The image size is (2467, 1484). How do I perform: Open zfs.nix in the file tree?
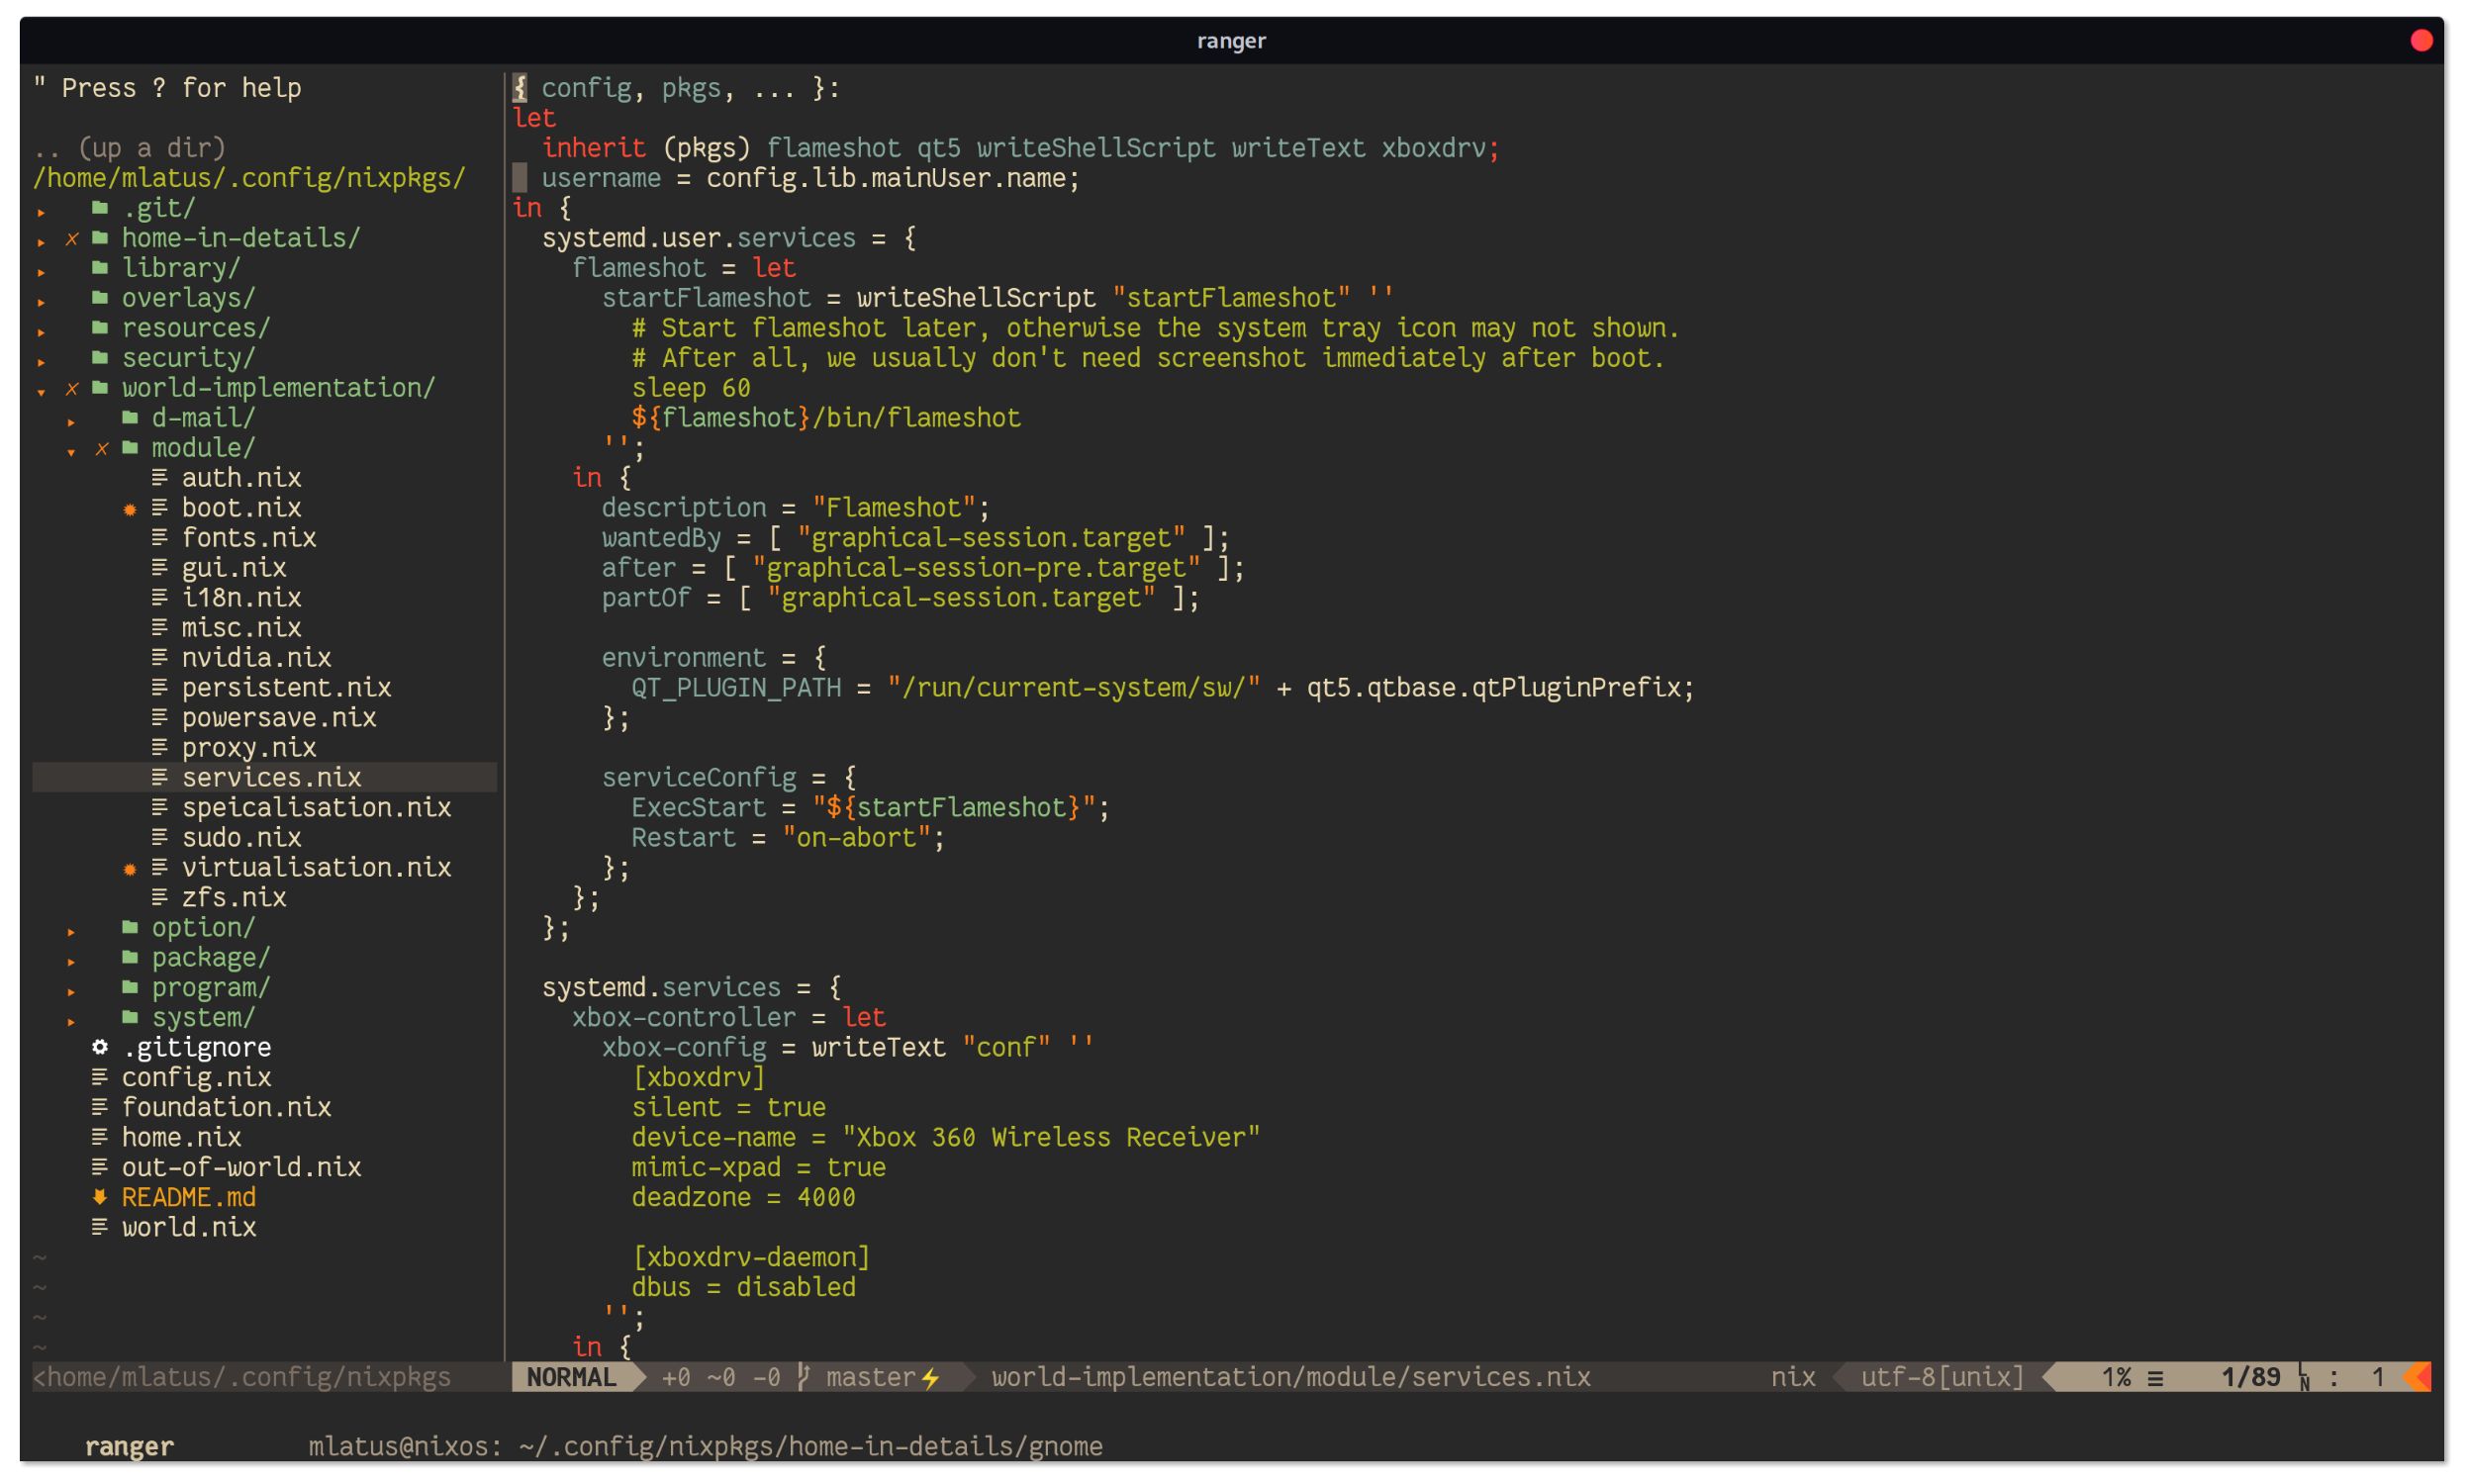(x=233, y=897)
